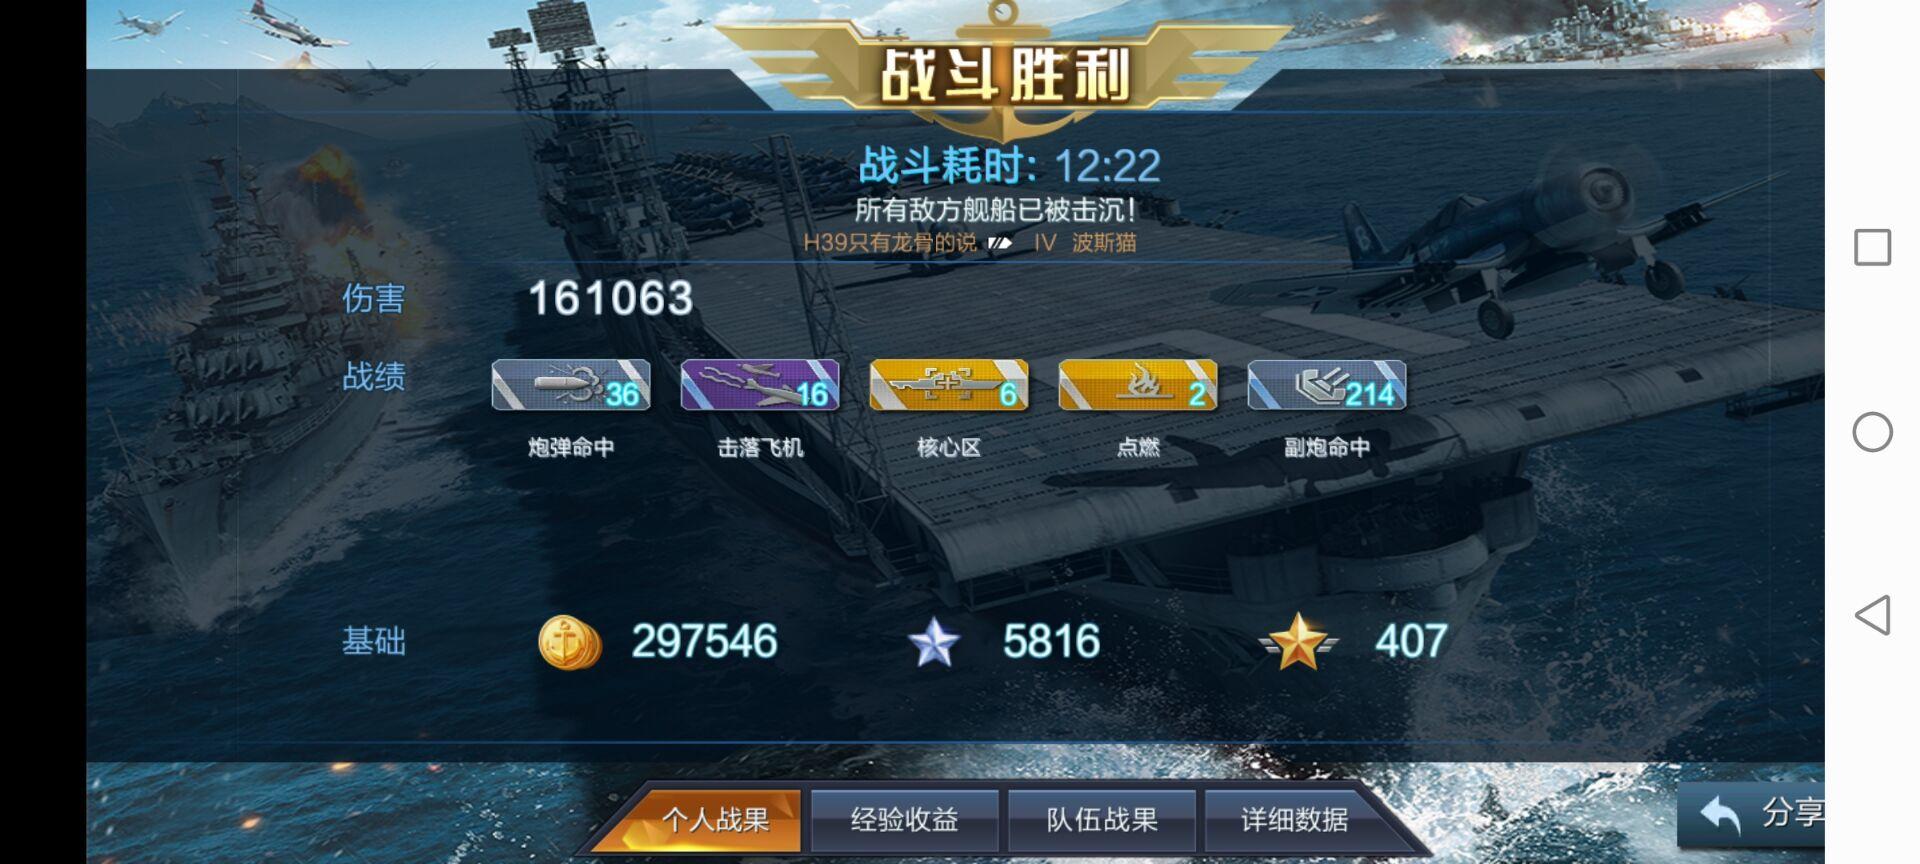Tap the Android home circle button
The width and height of the screenshot is (1920, 864).
[x=1873, y=432]
